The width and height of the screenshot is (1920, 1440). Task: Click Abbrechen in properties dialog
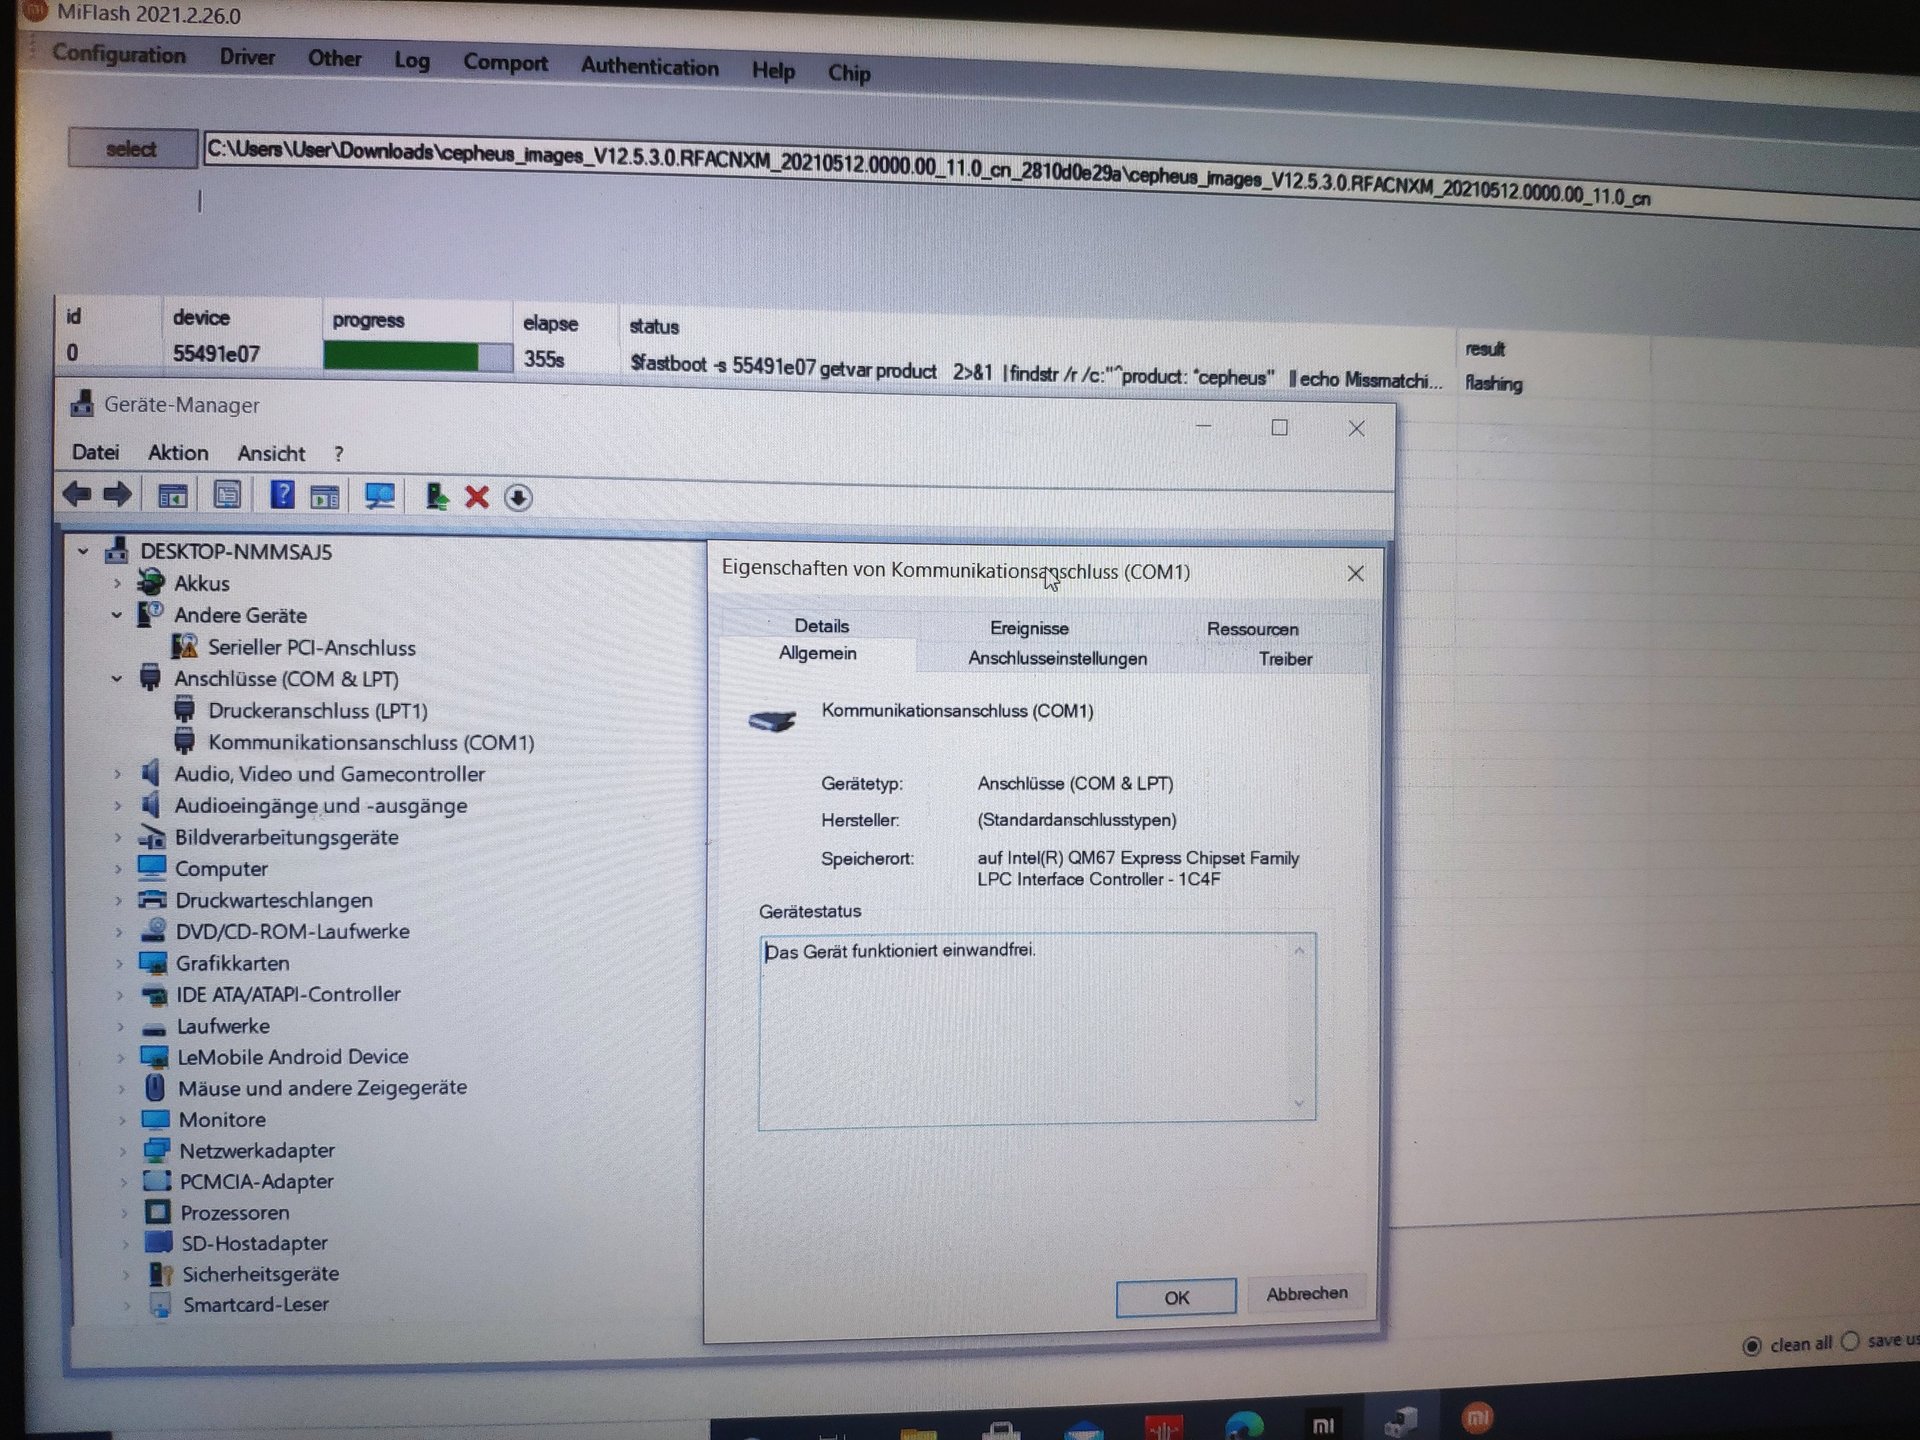[1306, 1294]
